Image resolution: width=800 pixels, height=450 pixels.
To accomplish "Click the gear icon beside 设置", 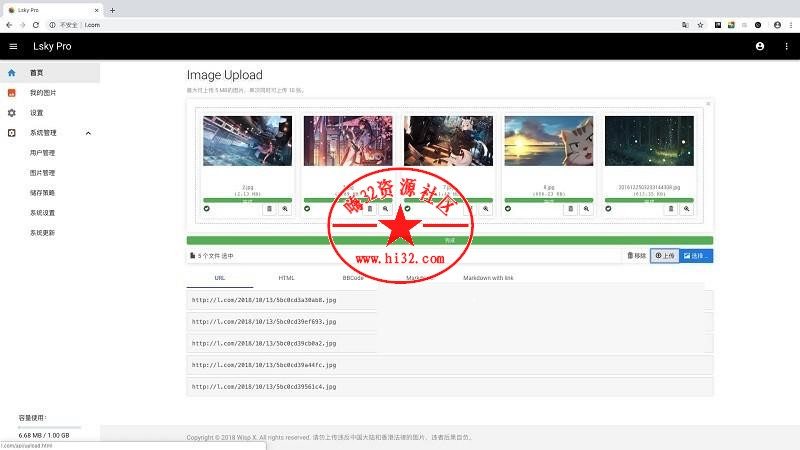I will coord(12,113).
